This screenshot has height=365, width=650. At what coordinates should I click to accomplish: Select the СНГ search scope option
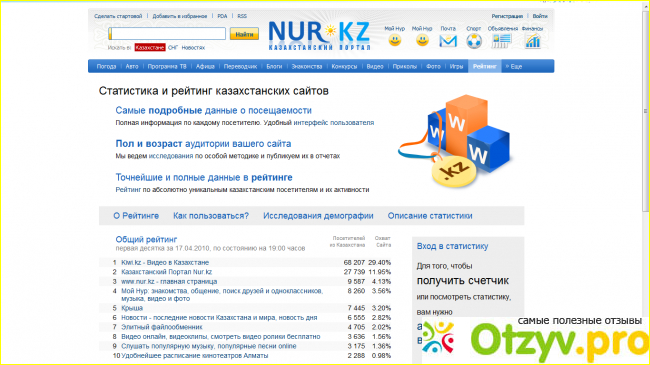coord(173,48)
